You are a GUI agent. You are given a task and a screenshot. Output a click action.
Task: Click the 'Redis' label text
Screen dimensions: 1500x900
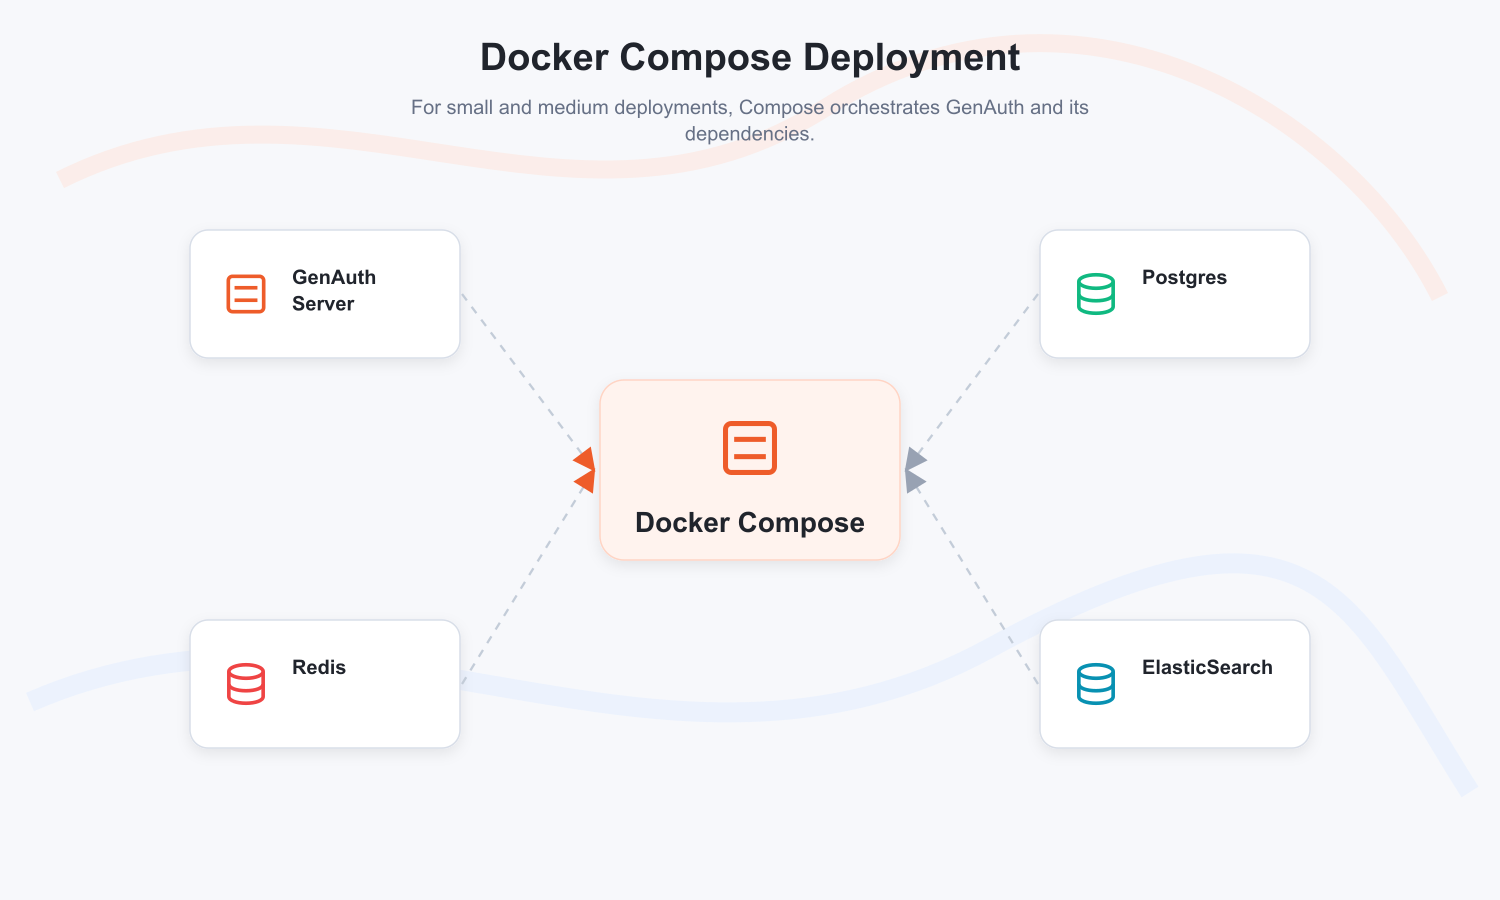319,667
